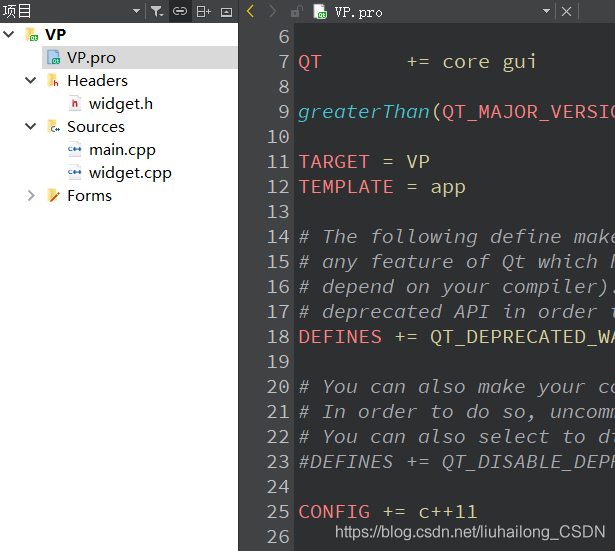
Task: Click the VP.pro file icon in tree
Action: 53,57
